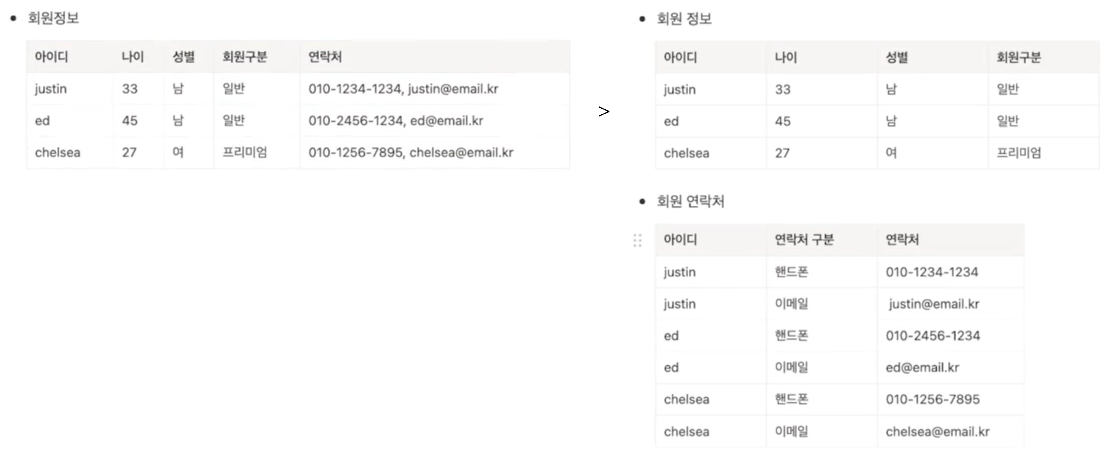Screen dimensions: 1104x461
Task: Select age 45 cell in left table
Action: [139, 121]
